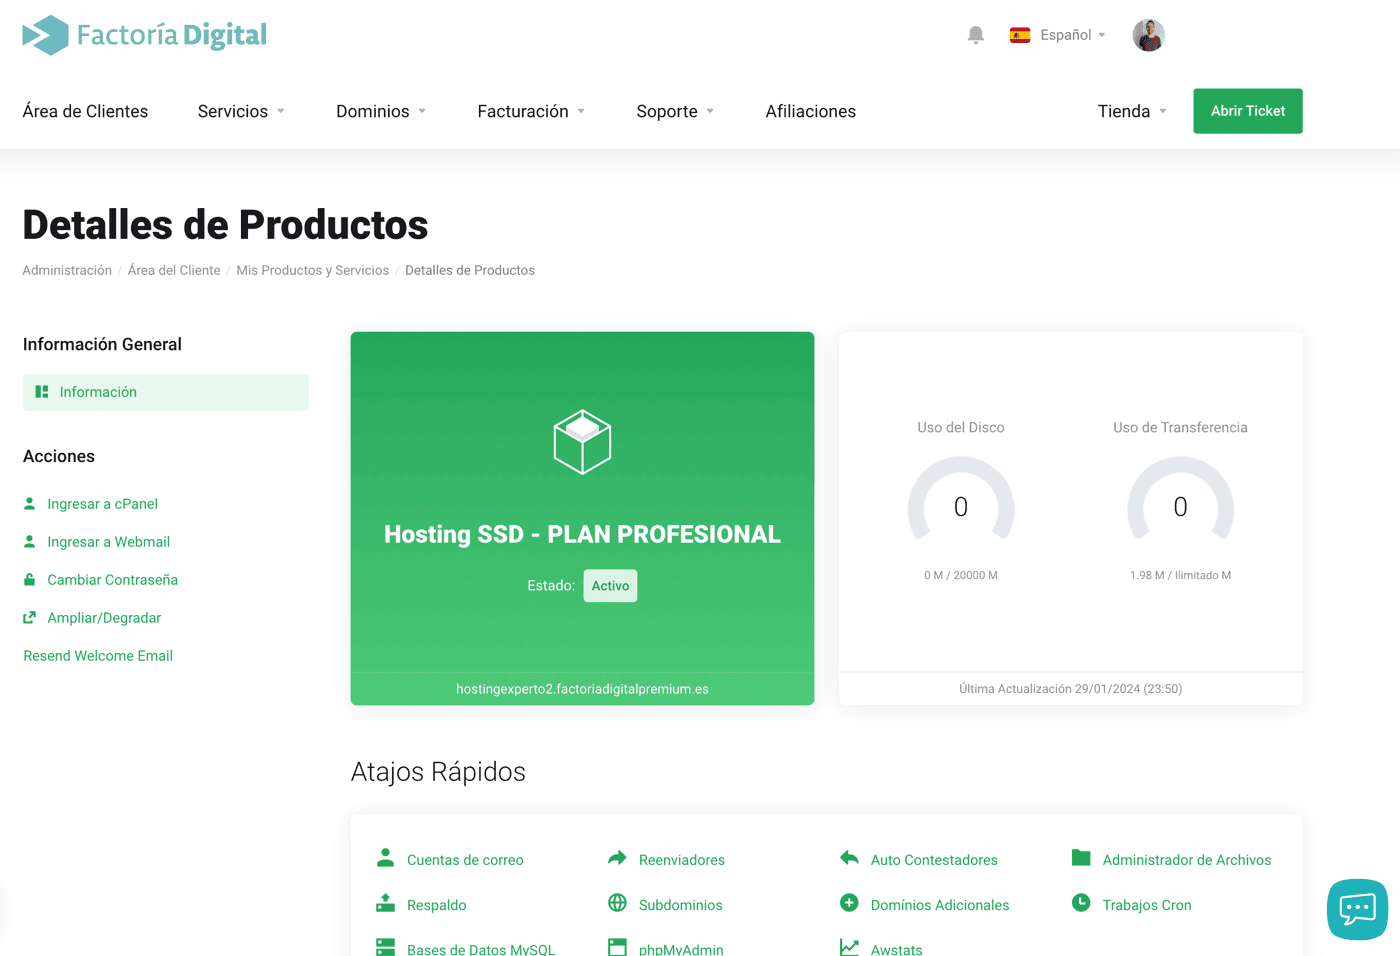Expand the Dominios menu

point(381,111)
